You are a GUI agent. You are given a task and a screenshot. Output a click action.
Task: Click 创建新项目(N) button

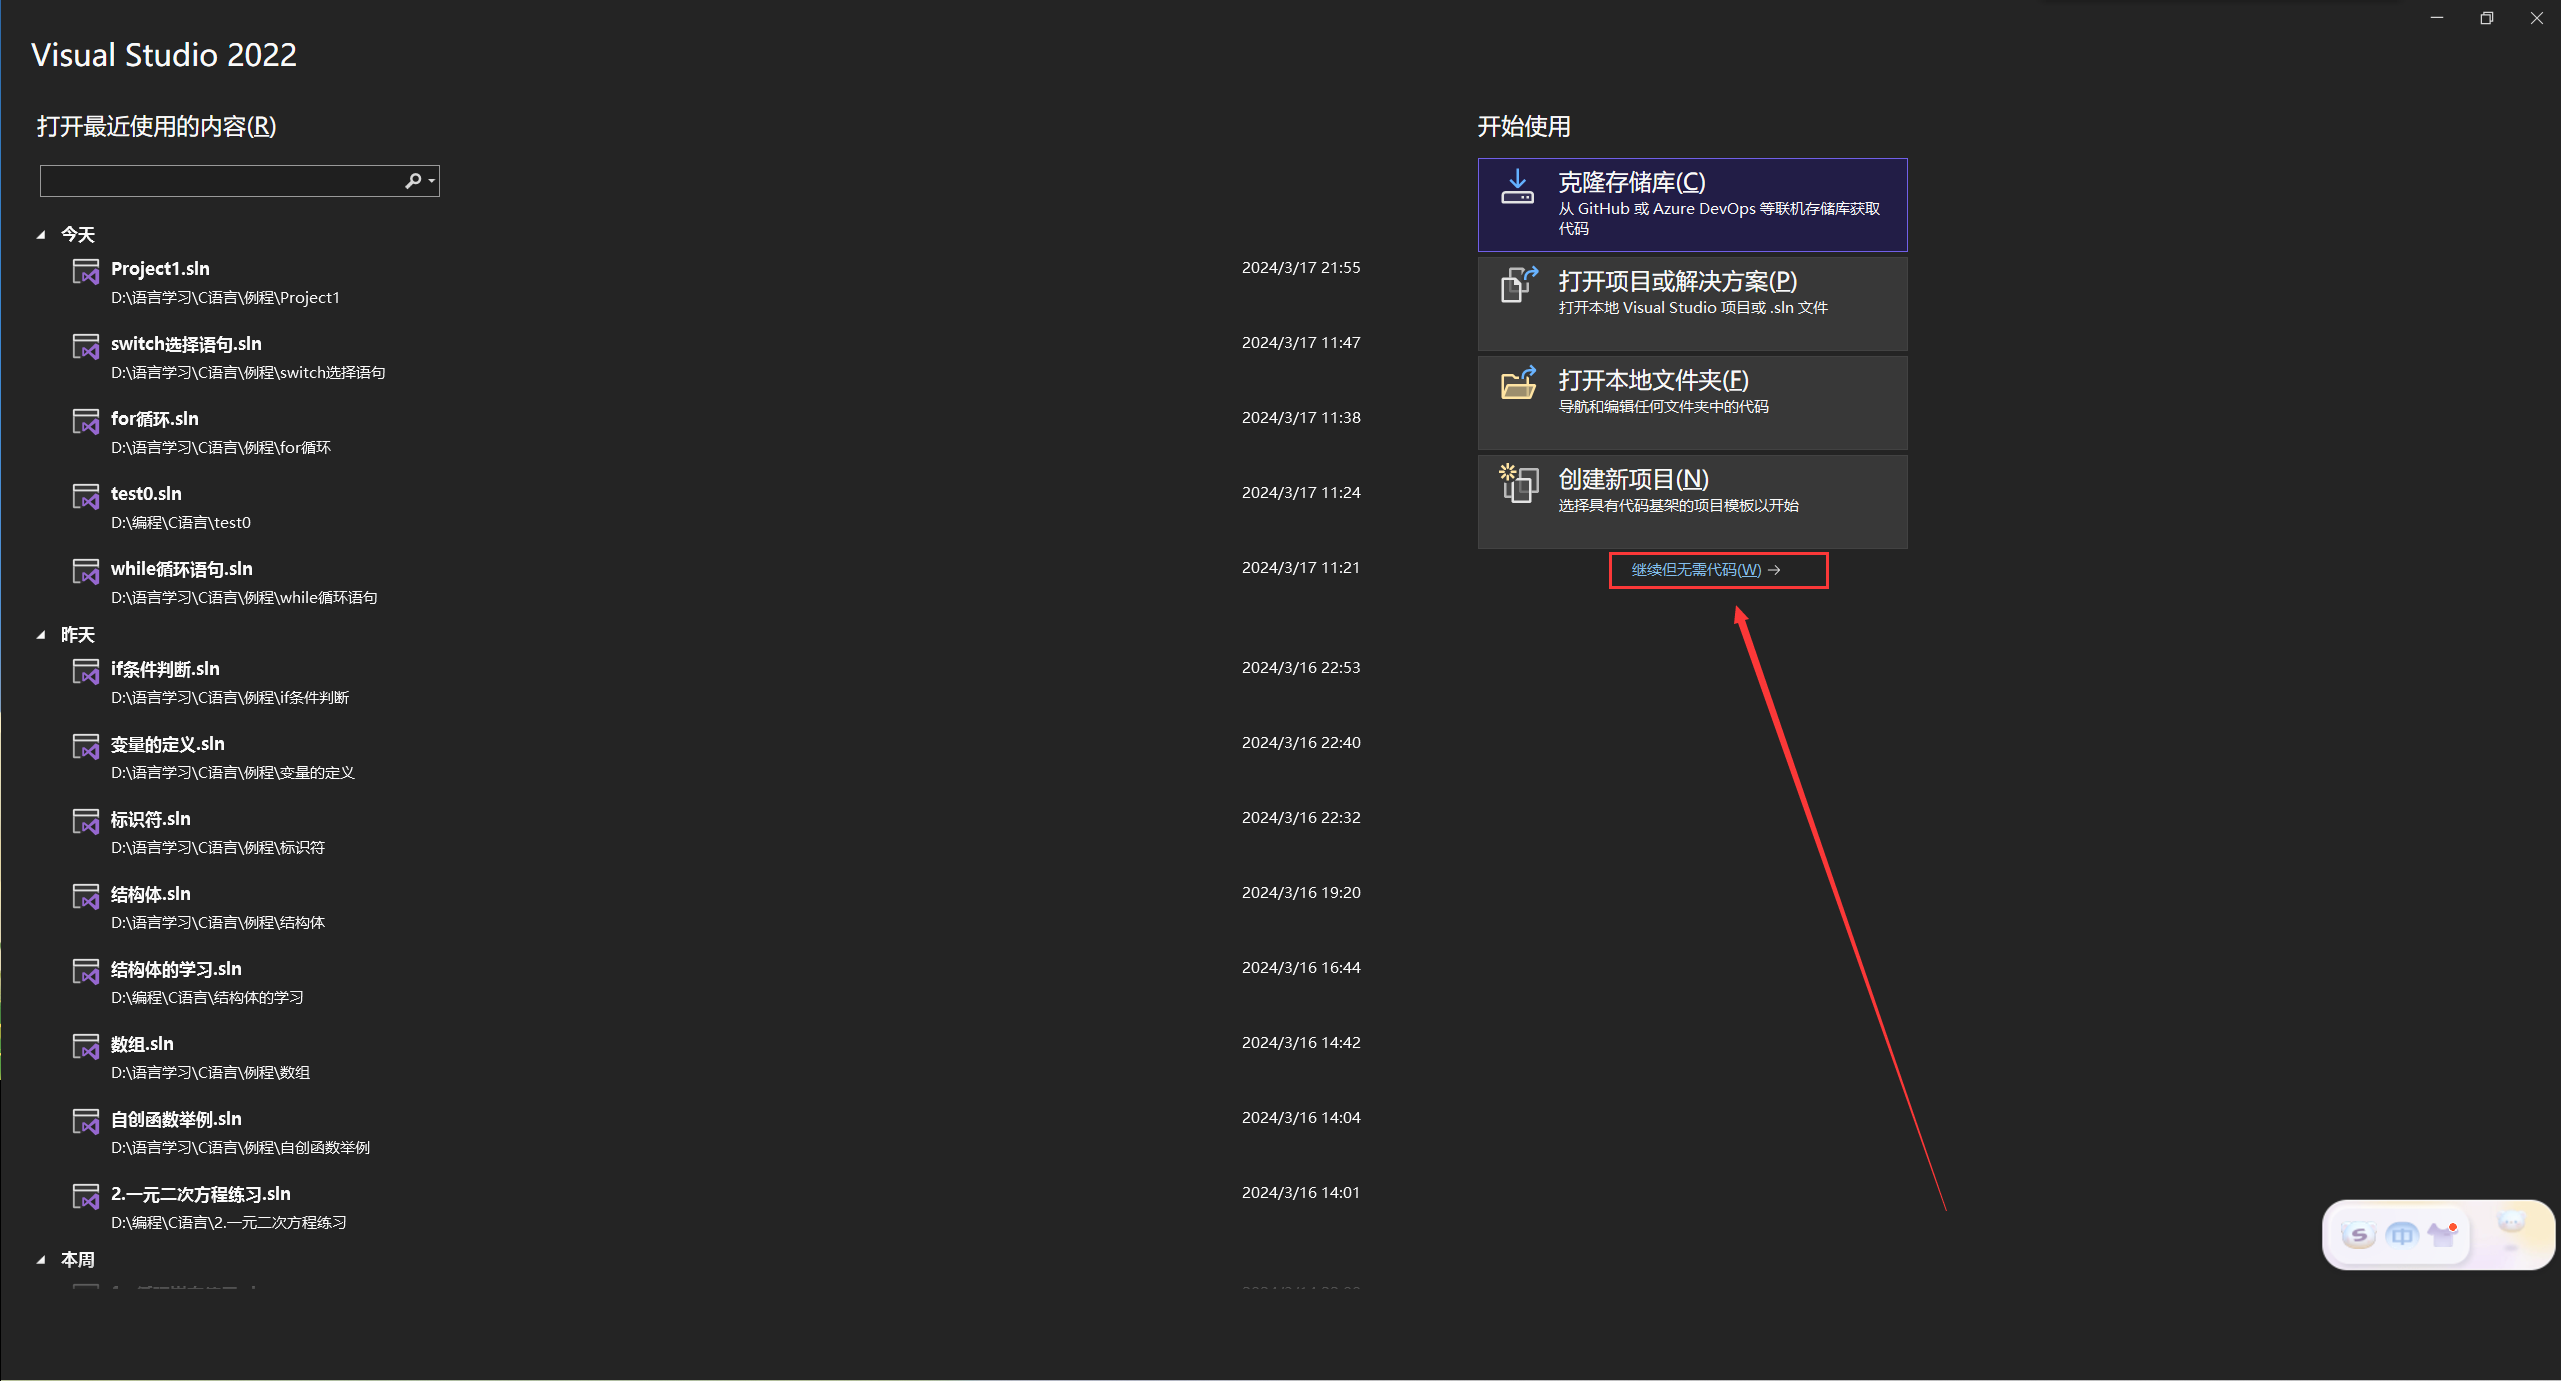pos(1692,502)
